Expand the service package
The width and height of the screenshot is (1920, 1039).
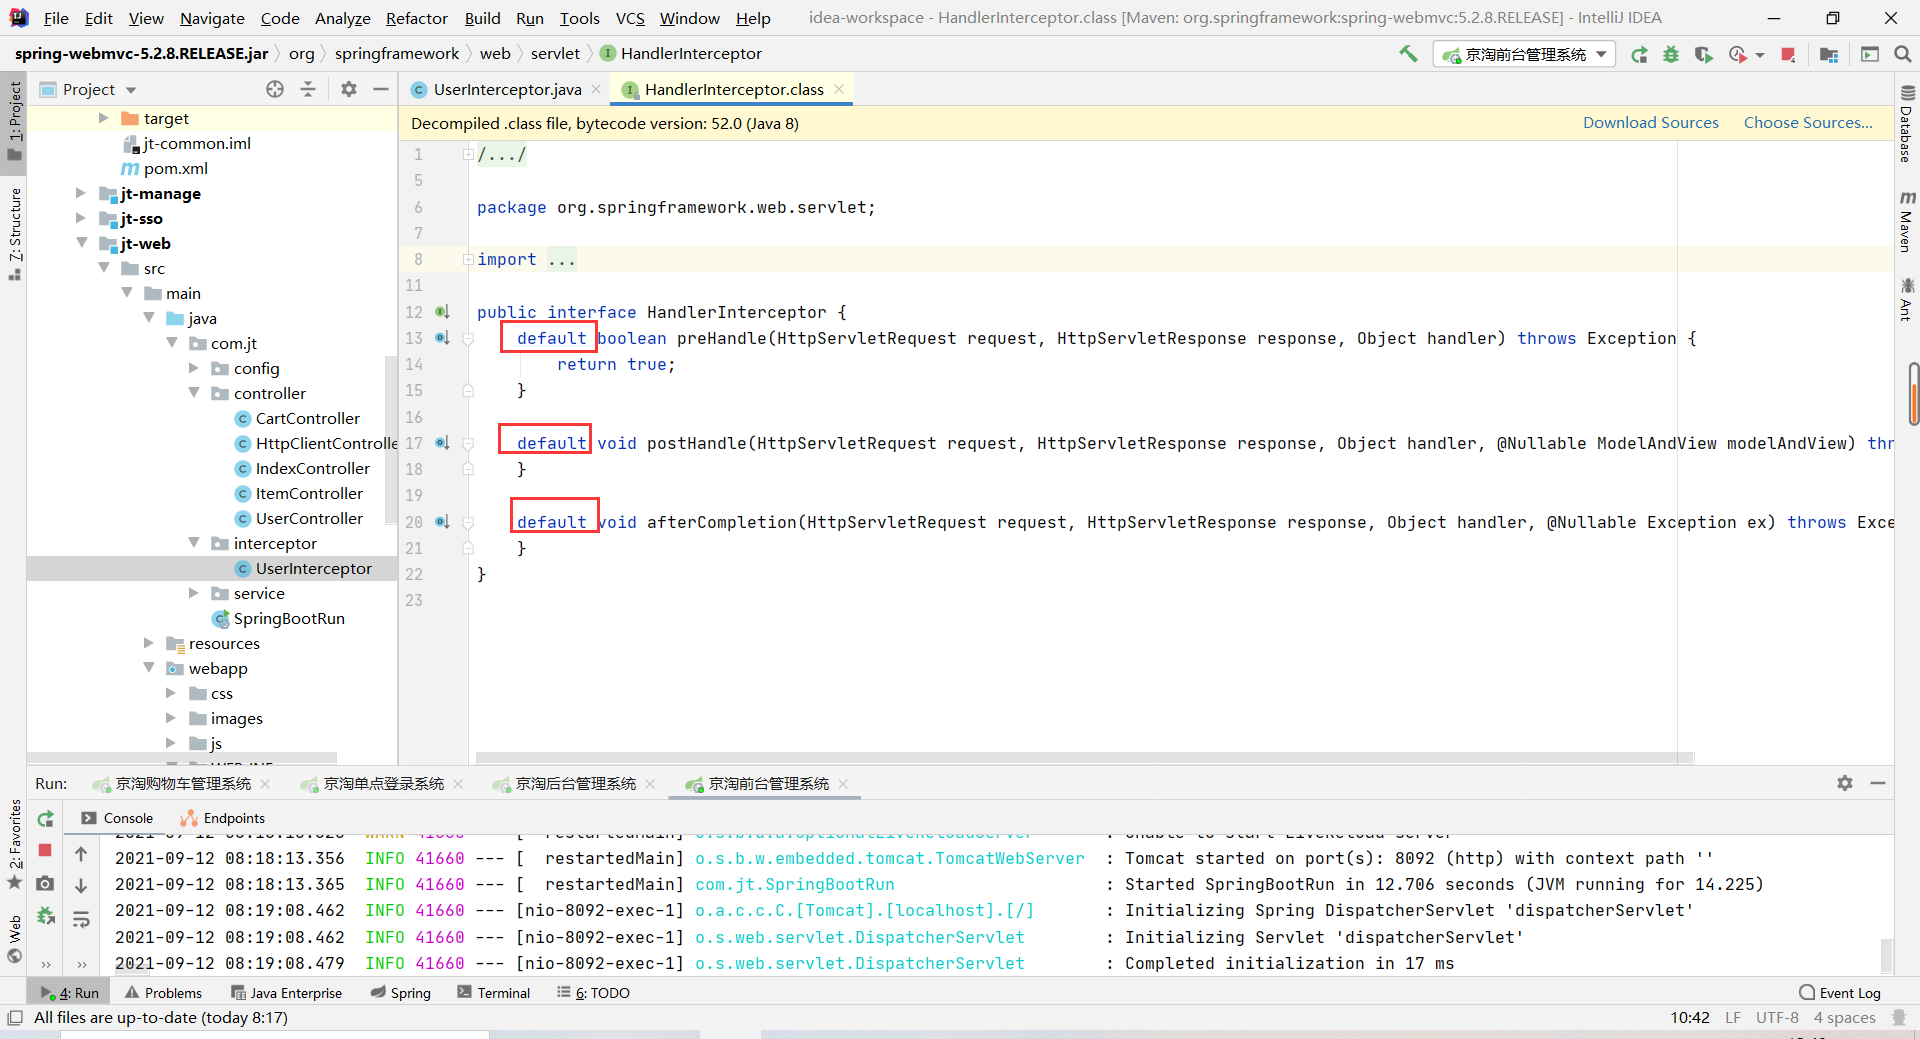(x=194, y=593)
